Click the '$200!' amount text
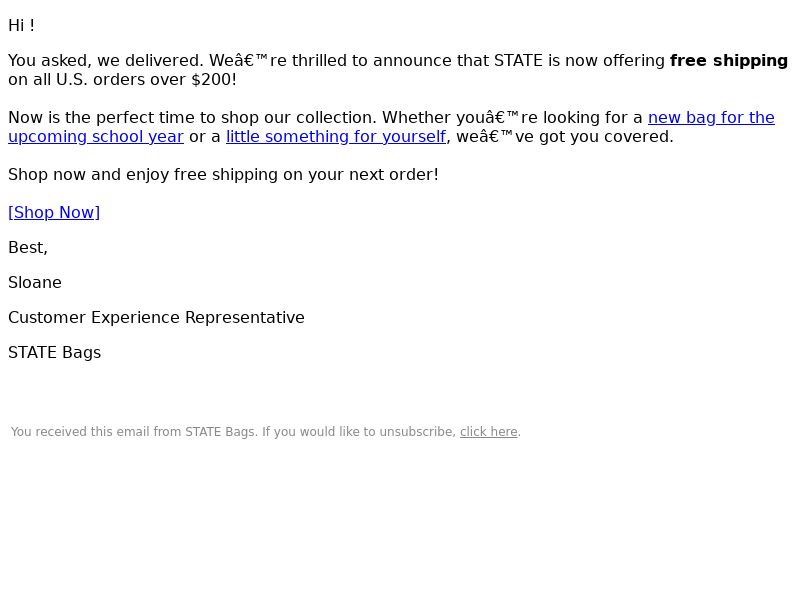 click(x=214, y=80)
